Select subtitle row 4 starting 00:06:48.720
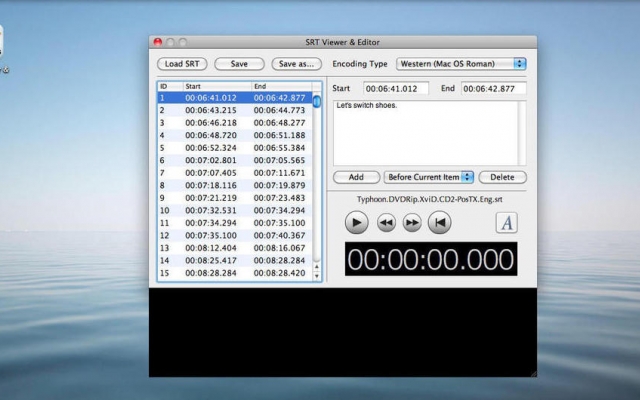This screenshot has width=640, height=400. (235, 136)
